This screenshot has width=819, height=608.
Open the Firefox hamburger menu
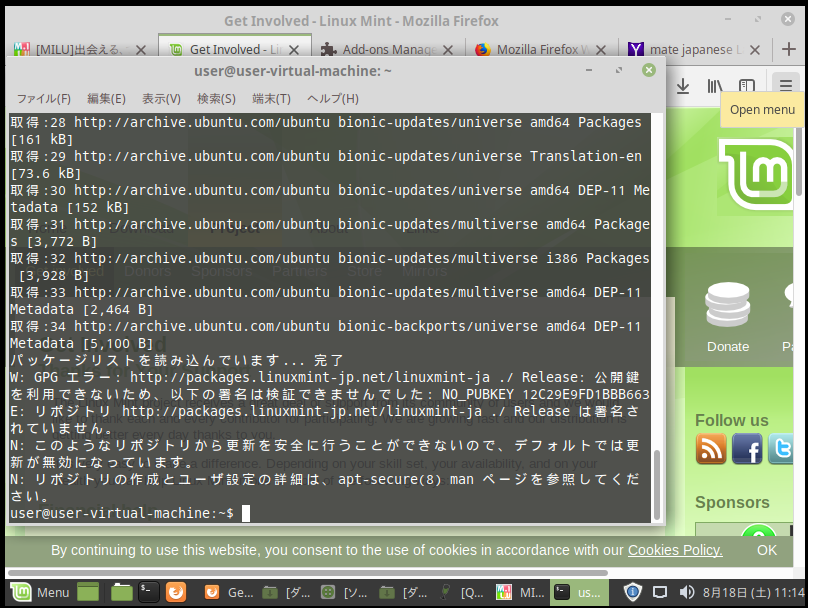787,86
